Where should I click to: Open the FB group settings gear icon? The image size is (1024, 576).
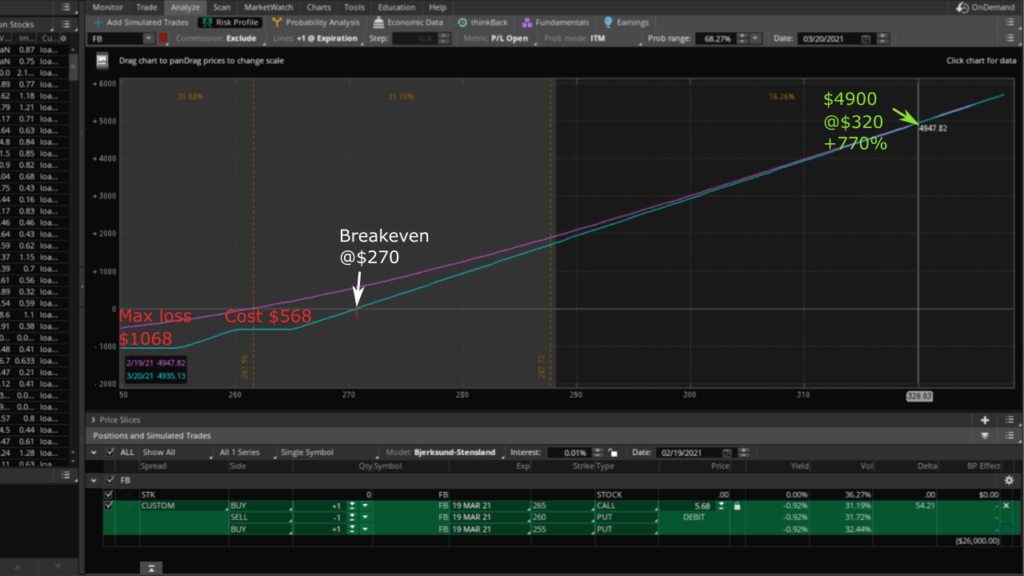1009,480
